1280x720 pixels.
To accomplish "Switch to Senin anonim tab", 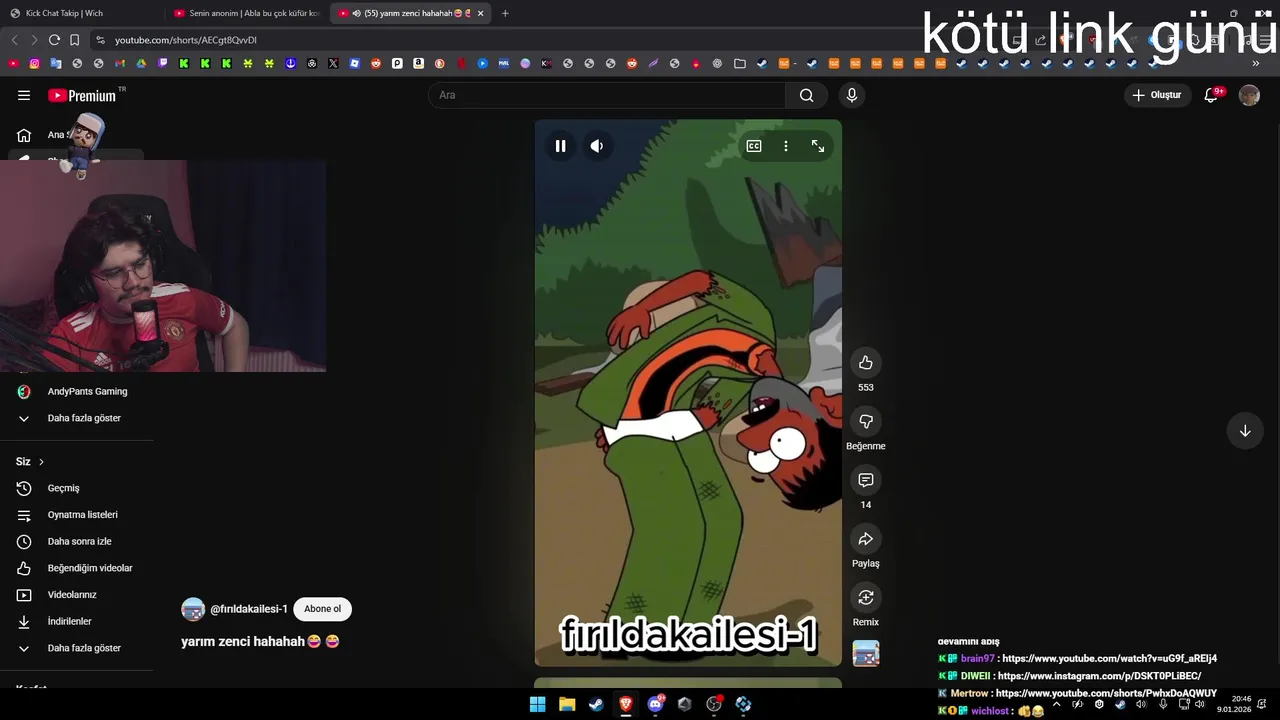I will (x=246, y=13).
